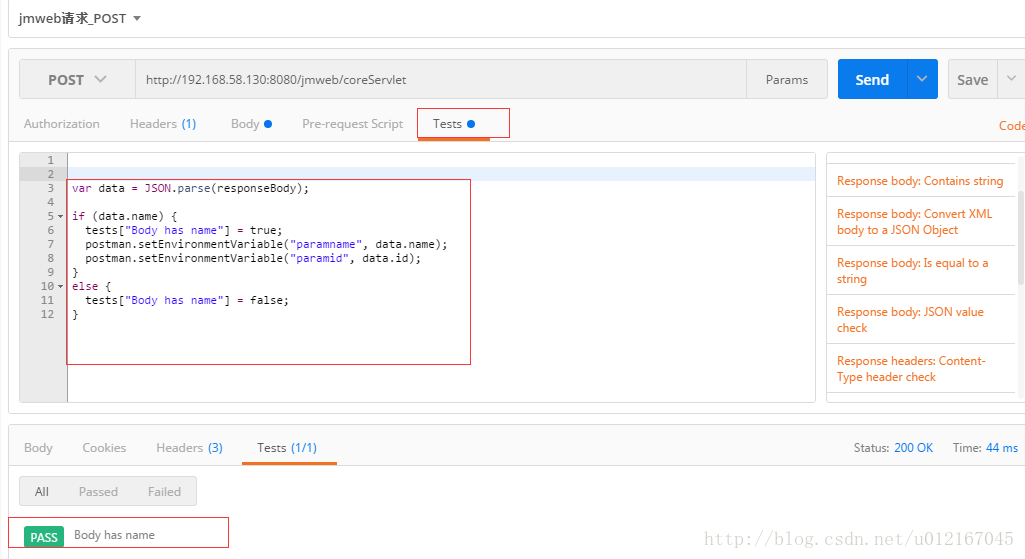Screen dimensions: 1025x559
Task: Insert snippet Response body: Contains string
Action: coord(920,181)
